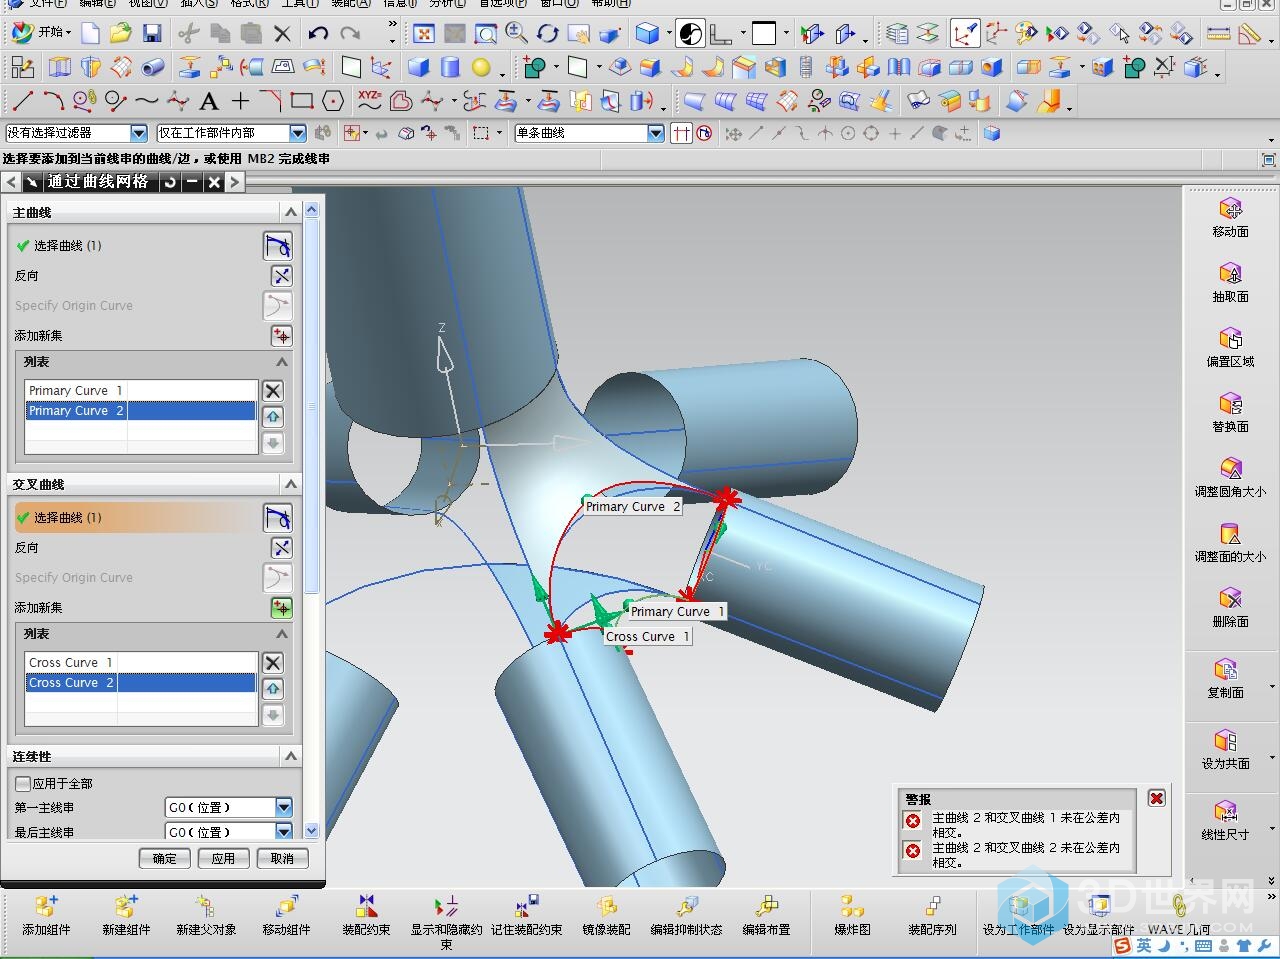
Task: Click the Fit view icon
Action: 424,34
